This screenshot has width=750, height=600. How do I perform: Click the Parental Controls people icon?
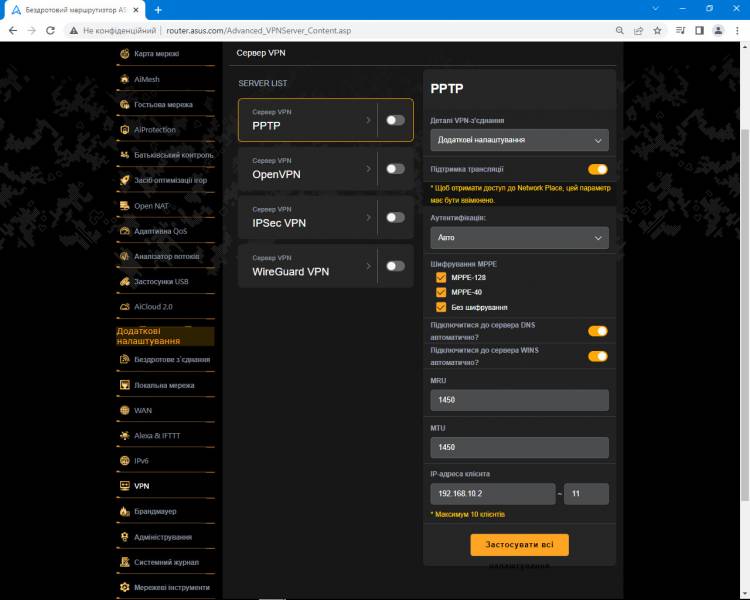tap(125, 155)
